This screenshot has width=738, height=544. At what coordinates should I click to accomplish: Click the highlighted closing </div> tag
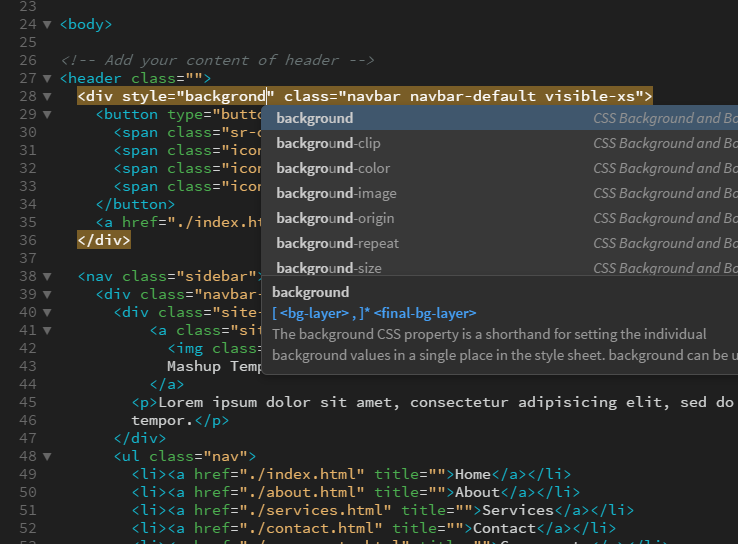pyautogui.click(x=104, y=241)
